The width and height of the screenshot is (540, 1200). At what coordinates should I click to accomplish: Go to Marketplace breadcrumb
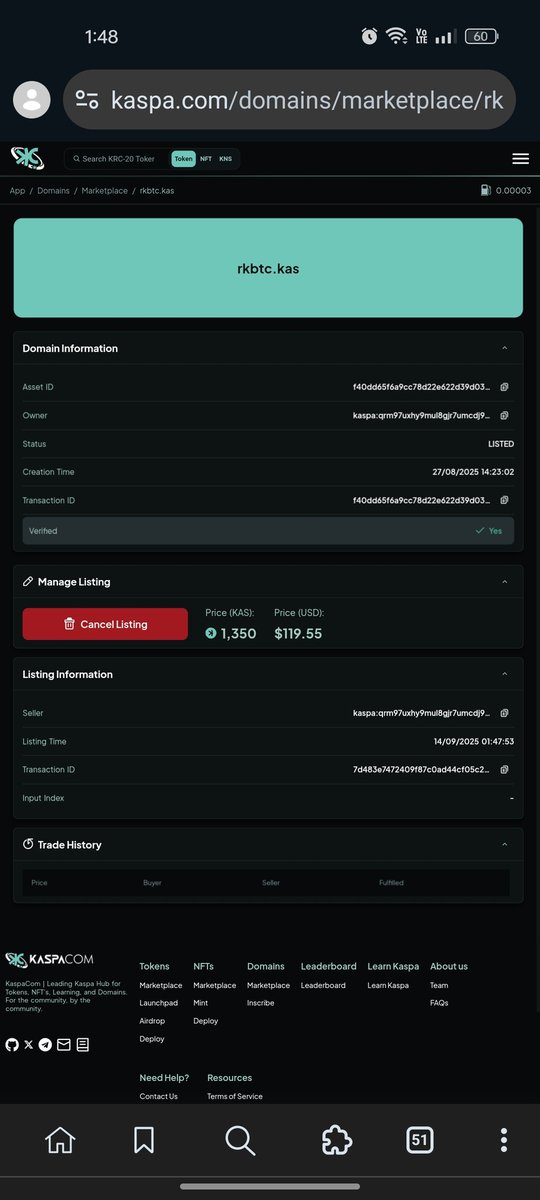(x=105, y=190)
